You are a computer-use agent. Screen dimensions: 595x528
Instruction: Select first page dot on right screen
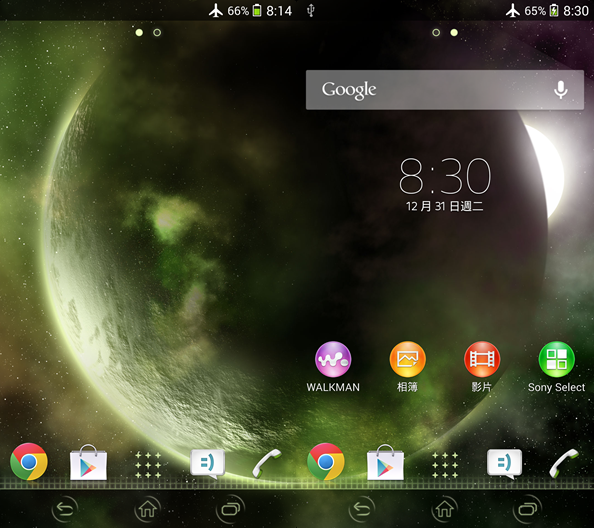click(x=436, y=33)
